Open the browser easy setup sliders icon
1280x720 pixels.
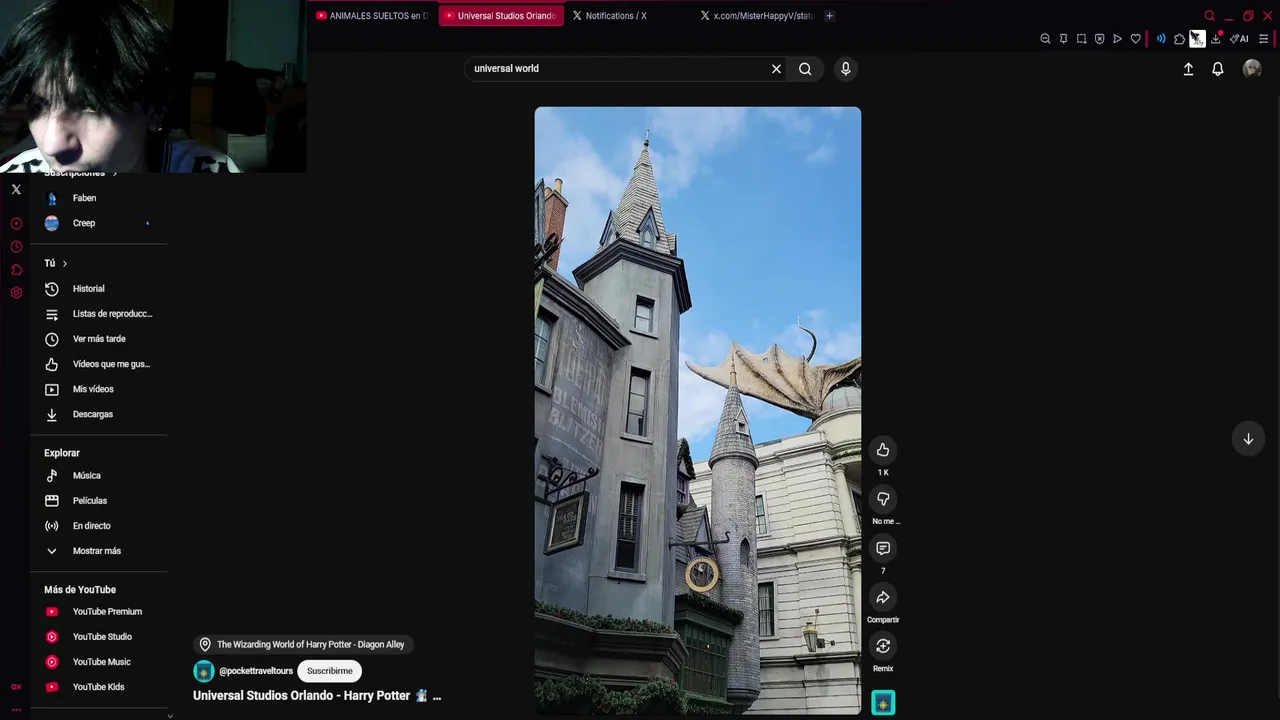click(1263, 39)
